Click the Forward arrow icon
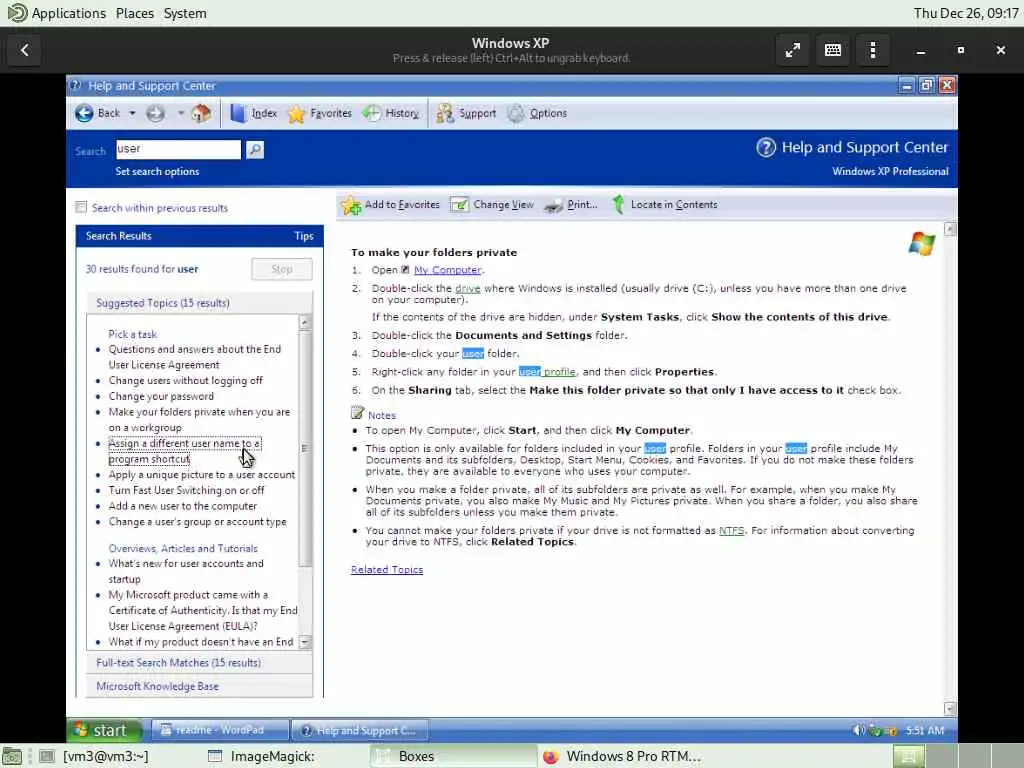The height and width of the screenshot is (768, 1024). [x=155, y=113]
